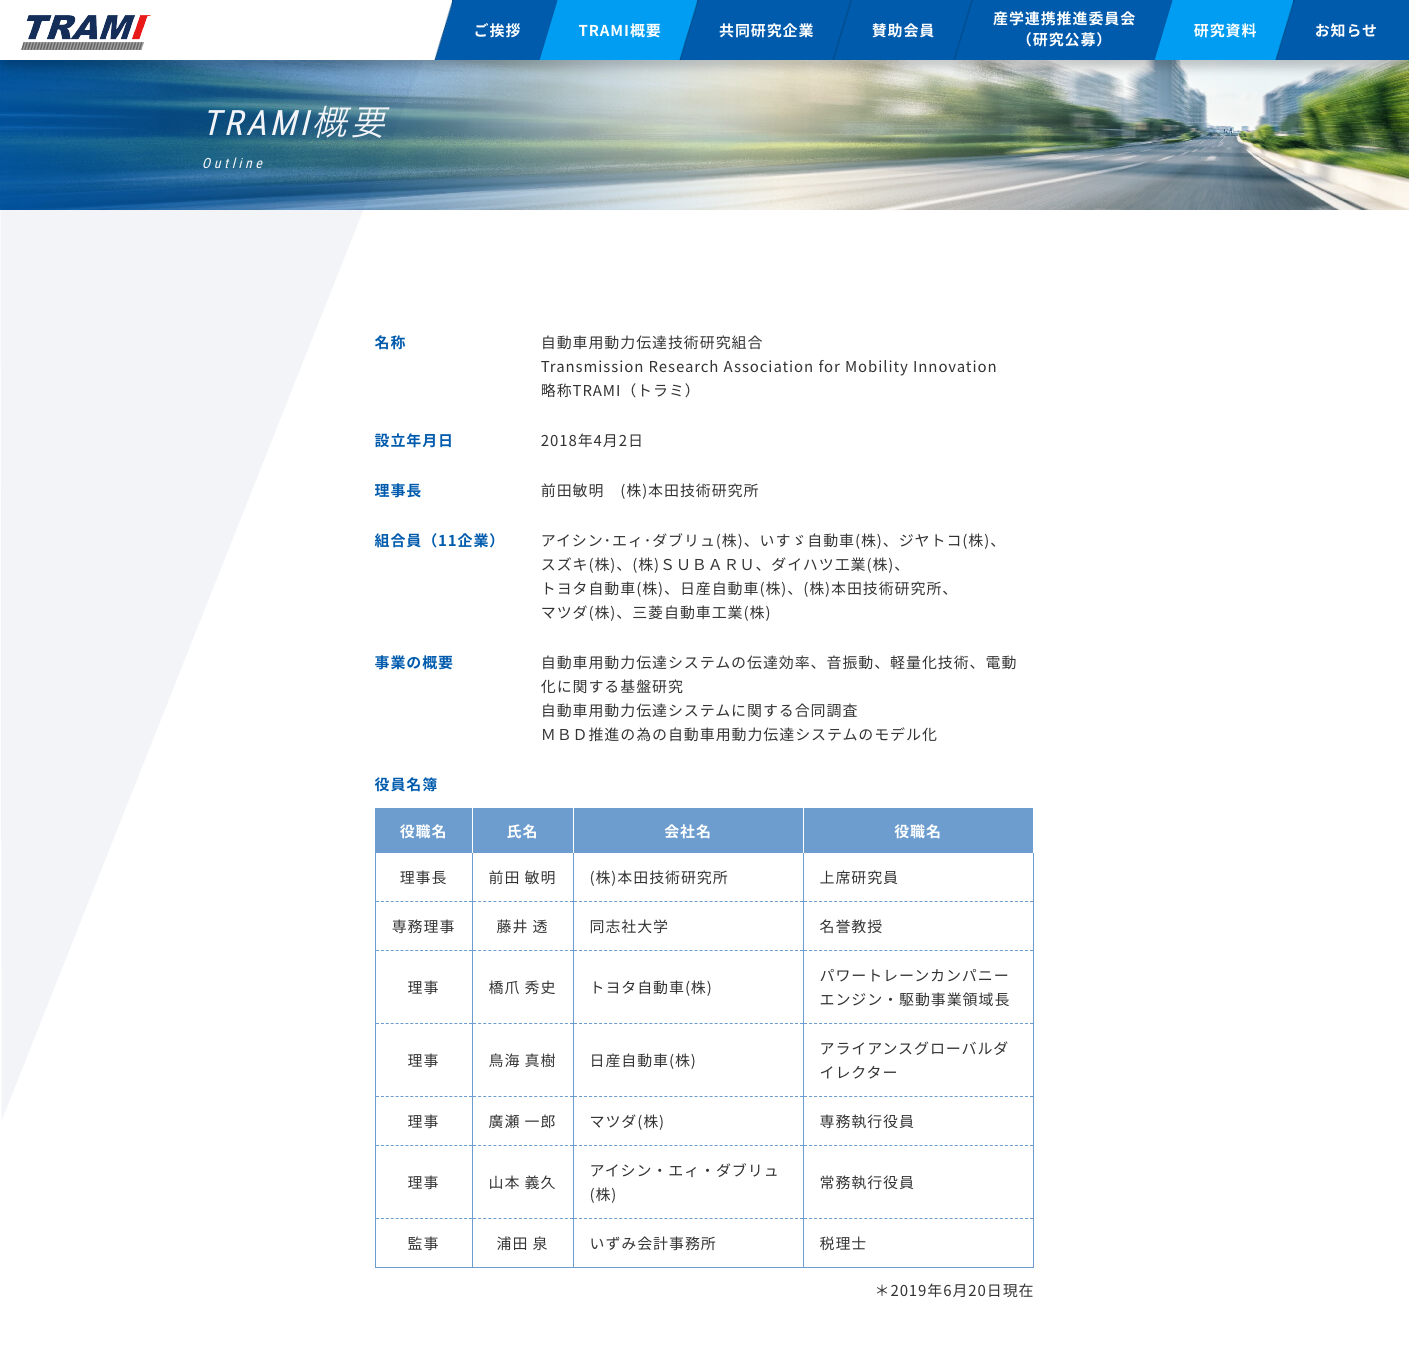This screenshot has height=1351, width=1409.
Task: Click the アライアンスグローバルダイレクター cell
Action: coord(918,1060)
